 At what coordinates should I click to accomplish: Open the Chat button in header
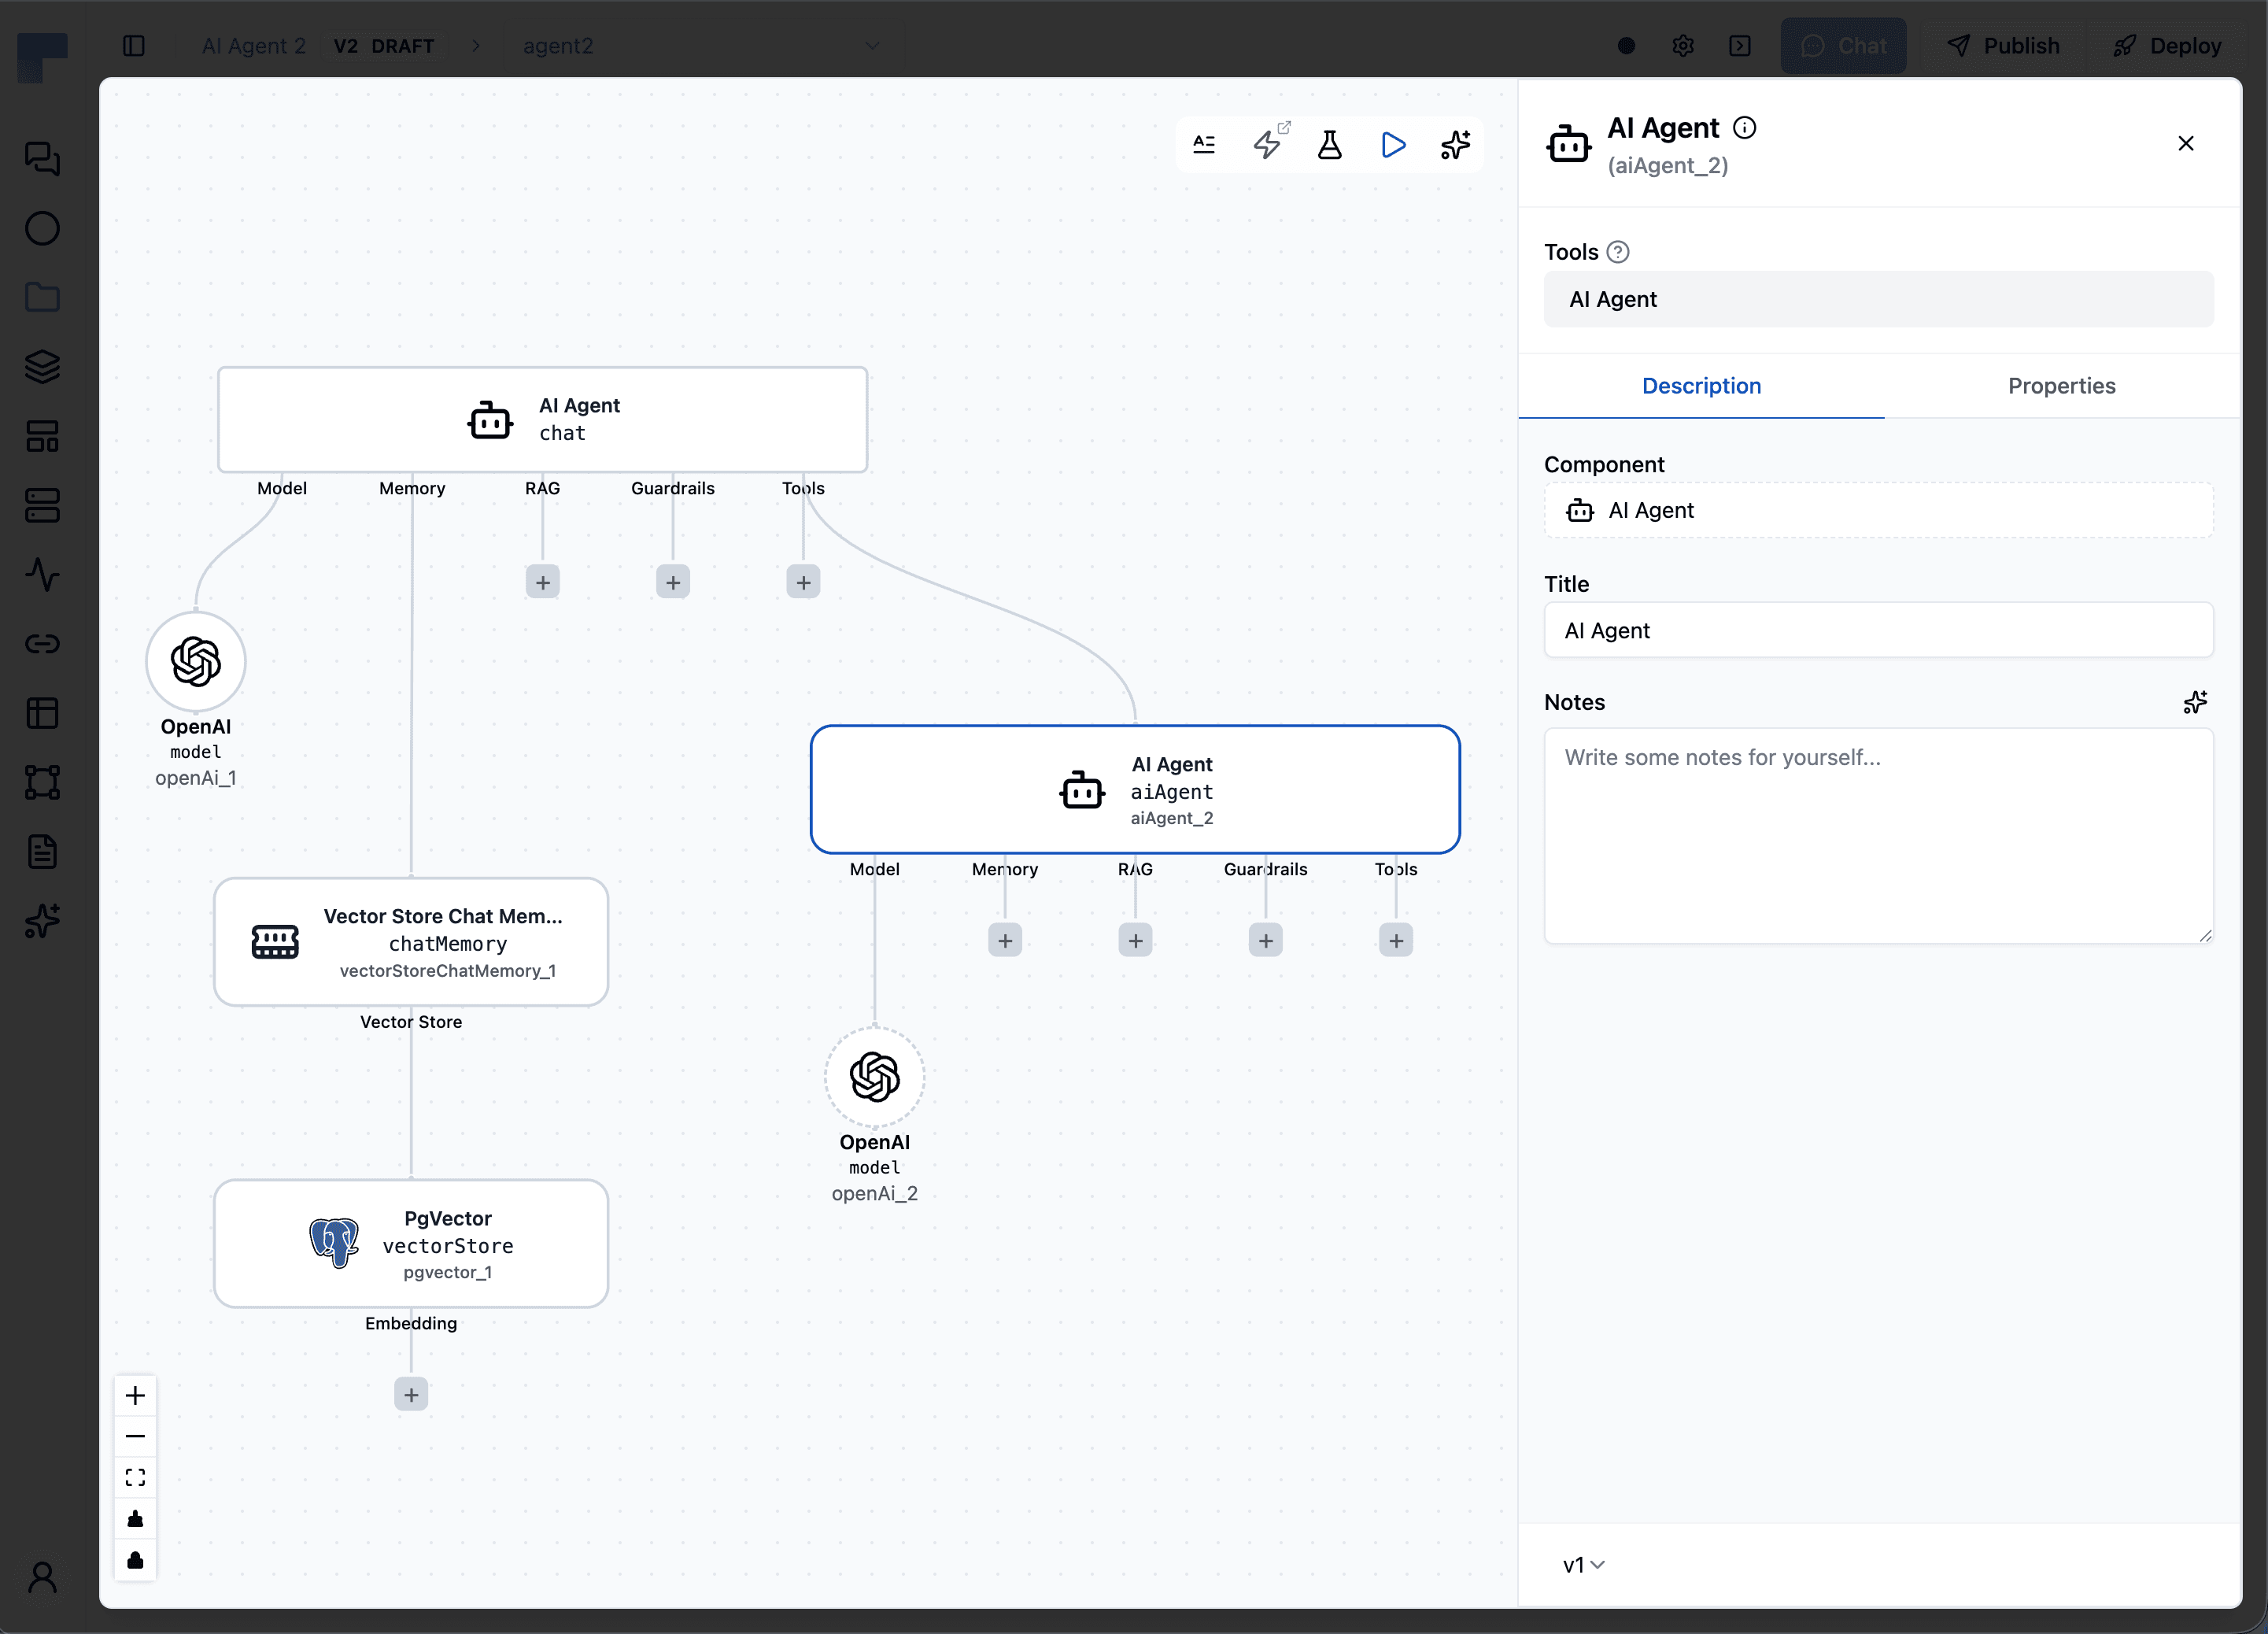pos(1843,46)
